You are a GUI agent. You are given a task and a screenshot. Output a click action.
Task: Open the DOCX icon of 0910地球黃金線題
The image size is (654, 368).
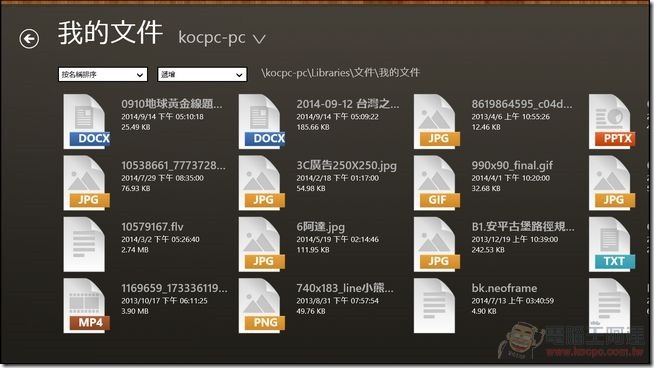pyautogui.click(x=86, y=121)
